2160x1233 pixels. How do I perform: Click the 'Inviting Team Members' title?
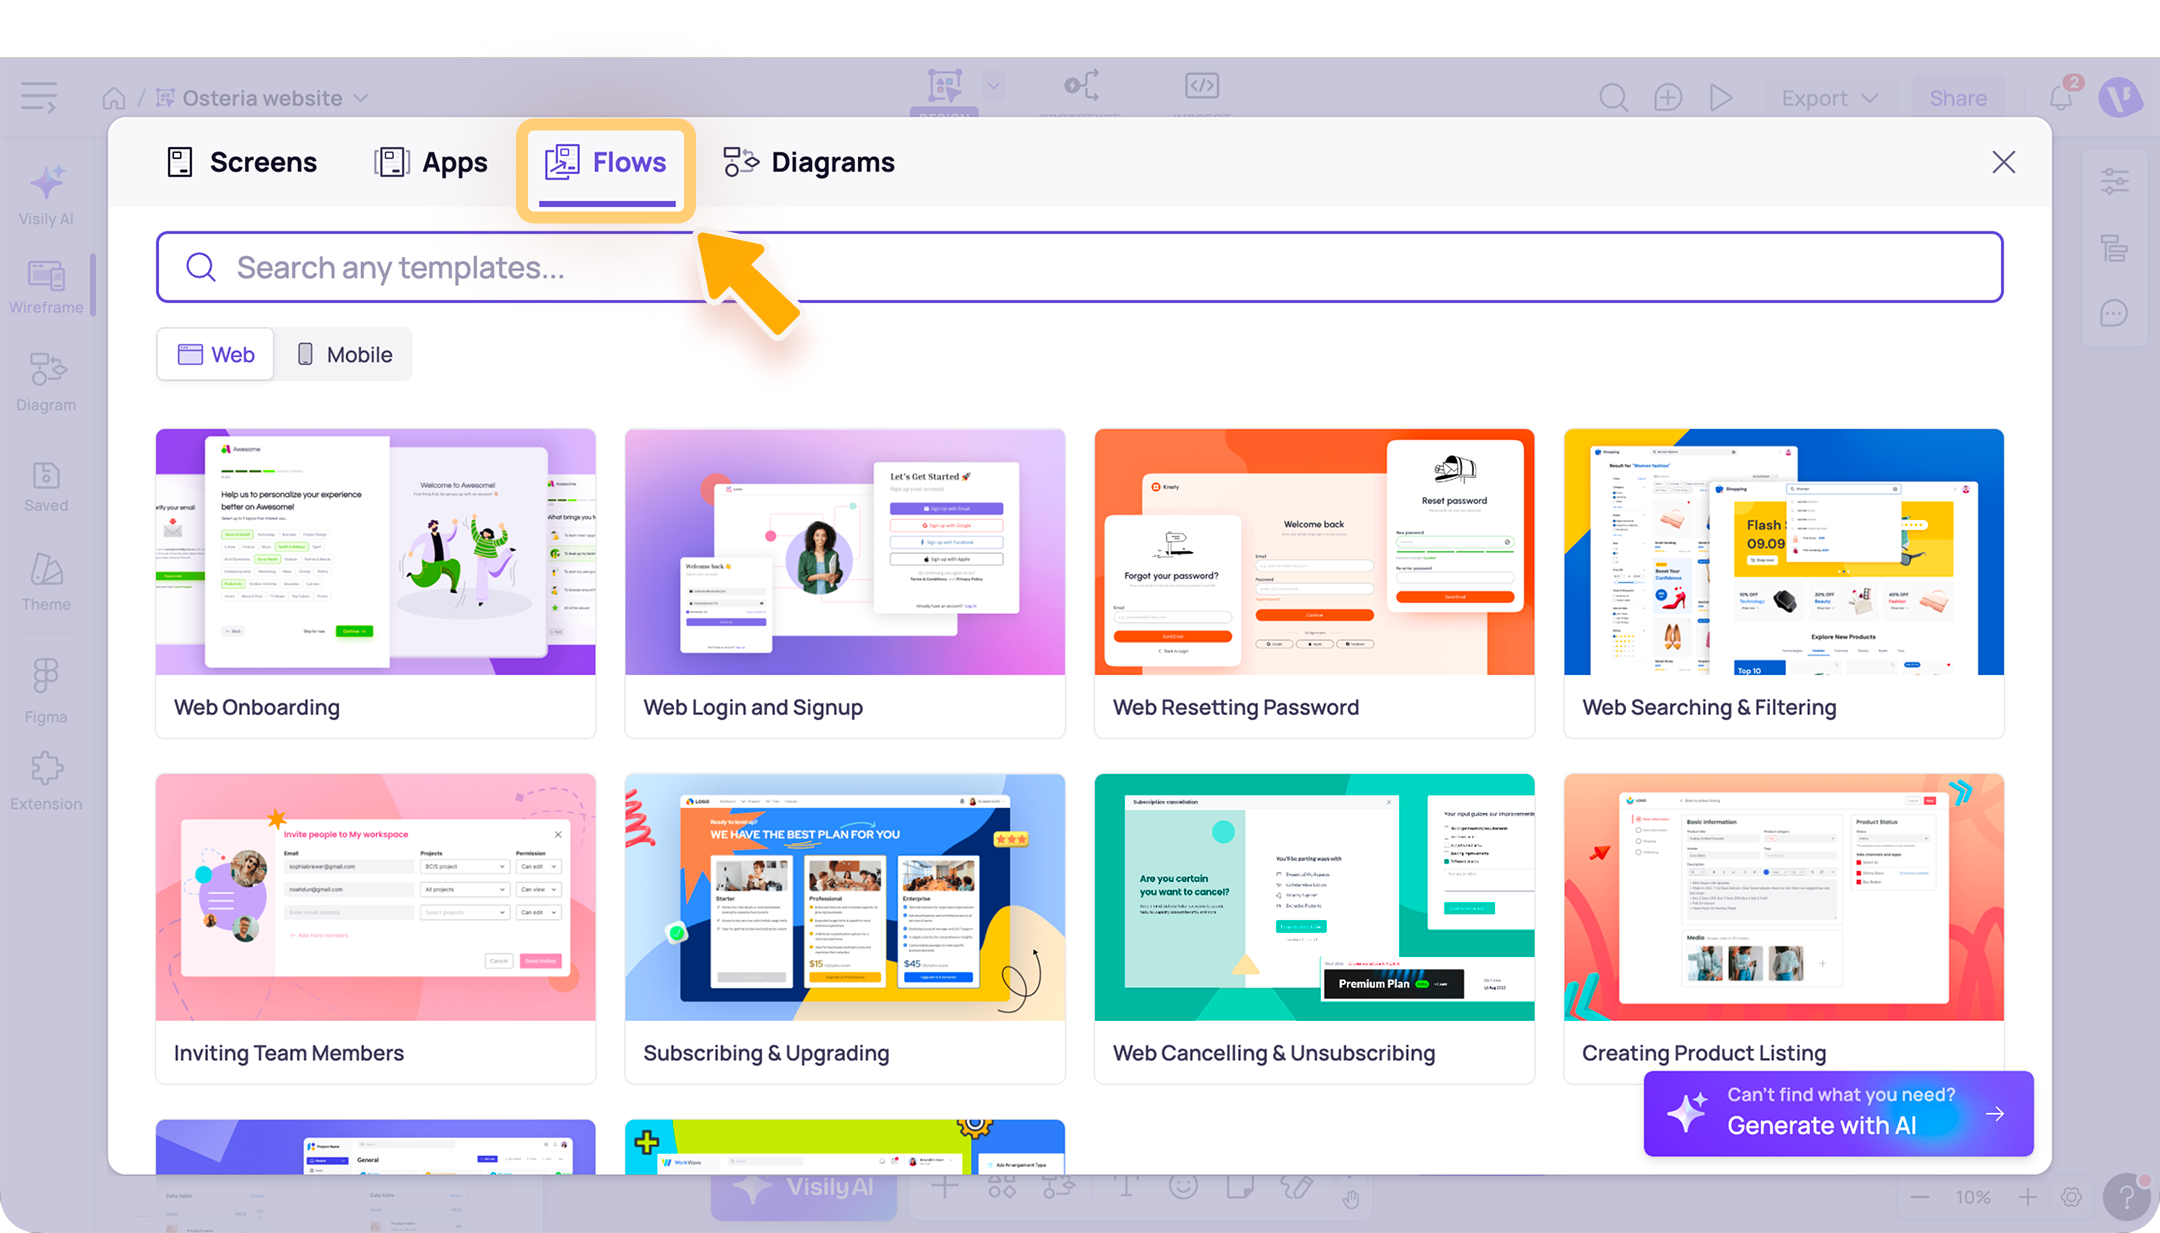pyautogui.click(x=289, y=1053)
